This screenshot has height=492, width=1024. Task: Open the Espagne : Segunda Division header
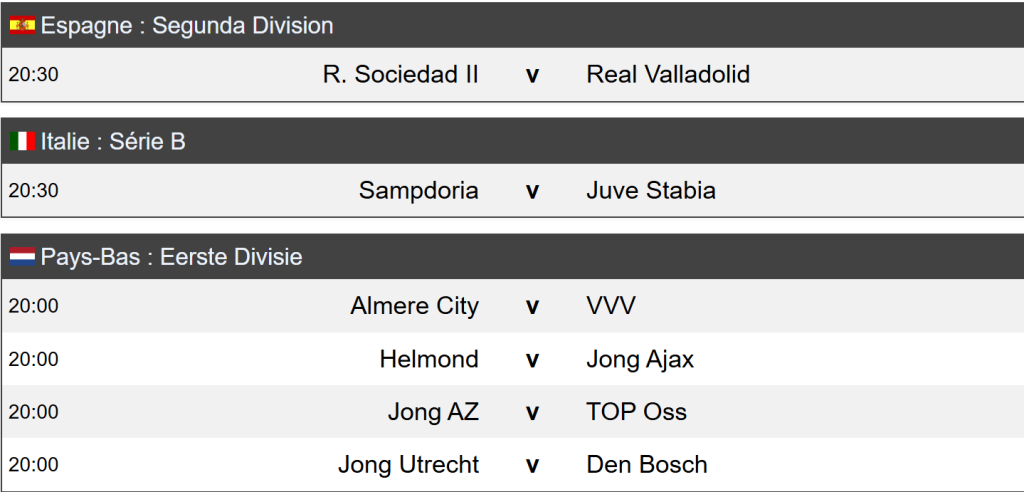[x=187, y=26]
